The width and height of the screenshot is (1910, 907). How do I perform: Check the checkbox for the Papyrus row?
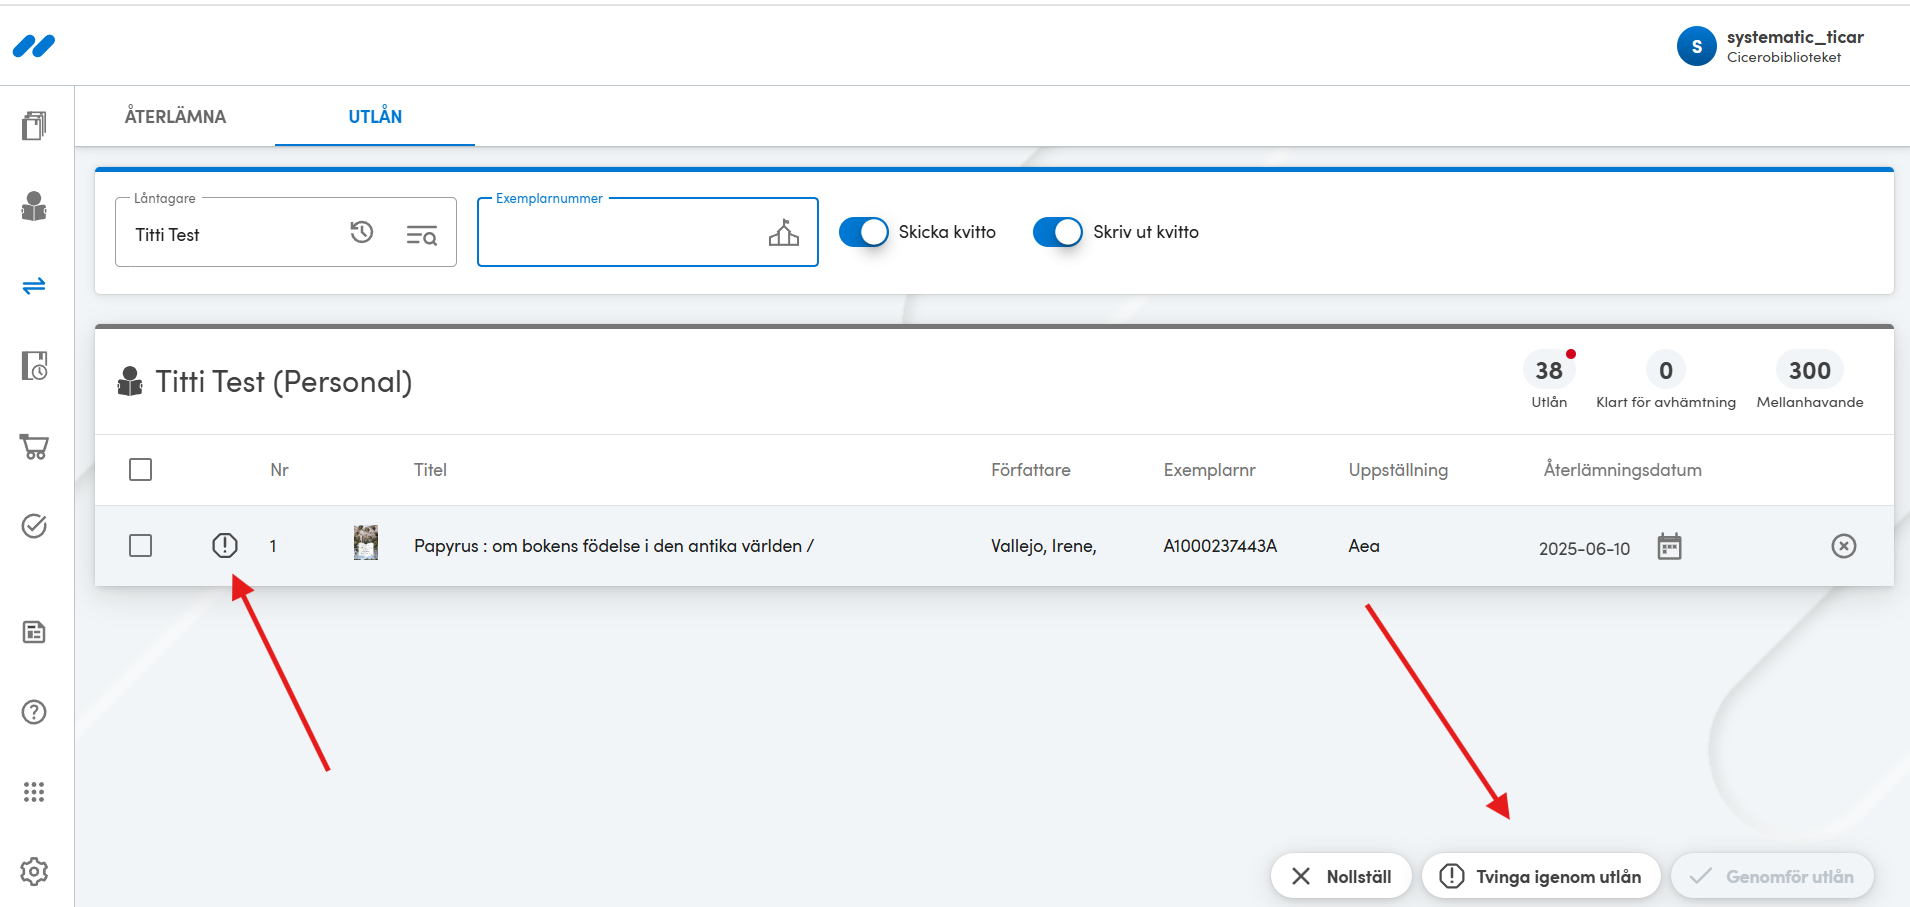coord(141,545)
